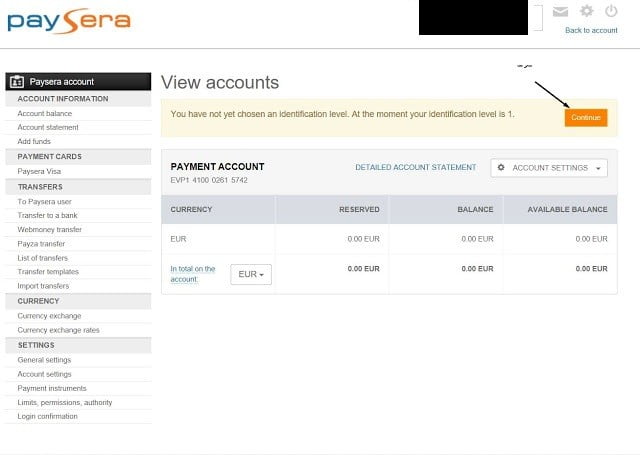Click the Paysera account ID card icon
Screen dimensions: 640x455
tap(17, 82)
